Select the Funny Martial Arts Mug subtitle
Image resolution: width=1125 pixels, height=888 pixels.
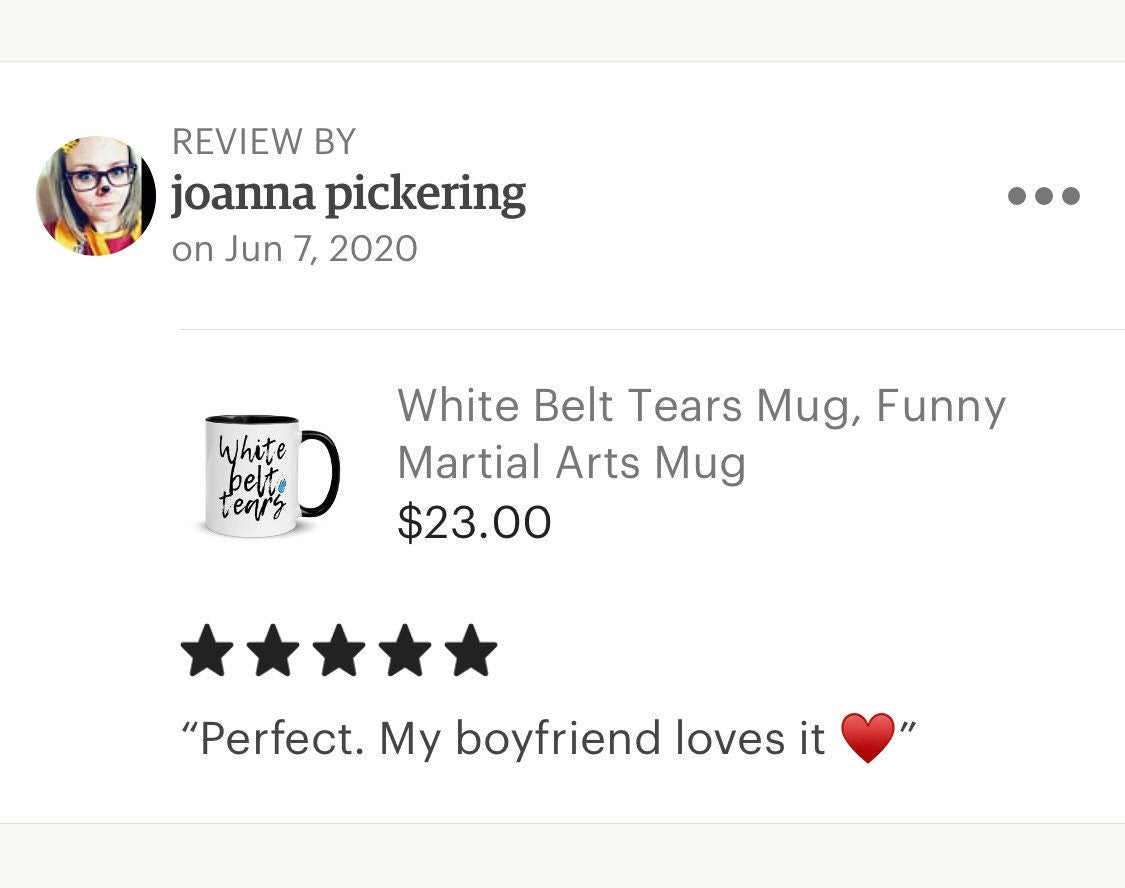coord(570,461)
